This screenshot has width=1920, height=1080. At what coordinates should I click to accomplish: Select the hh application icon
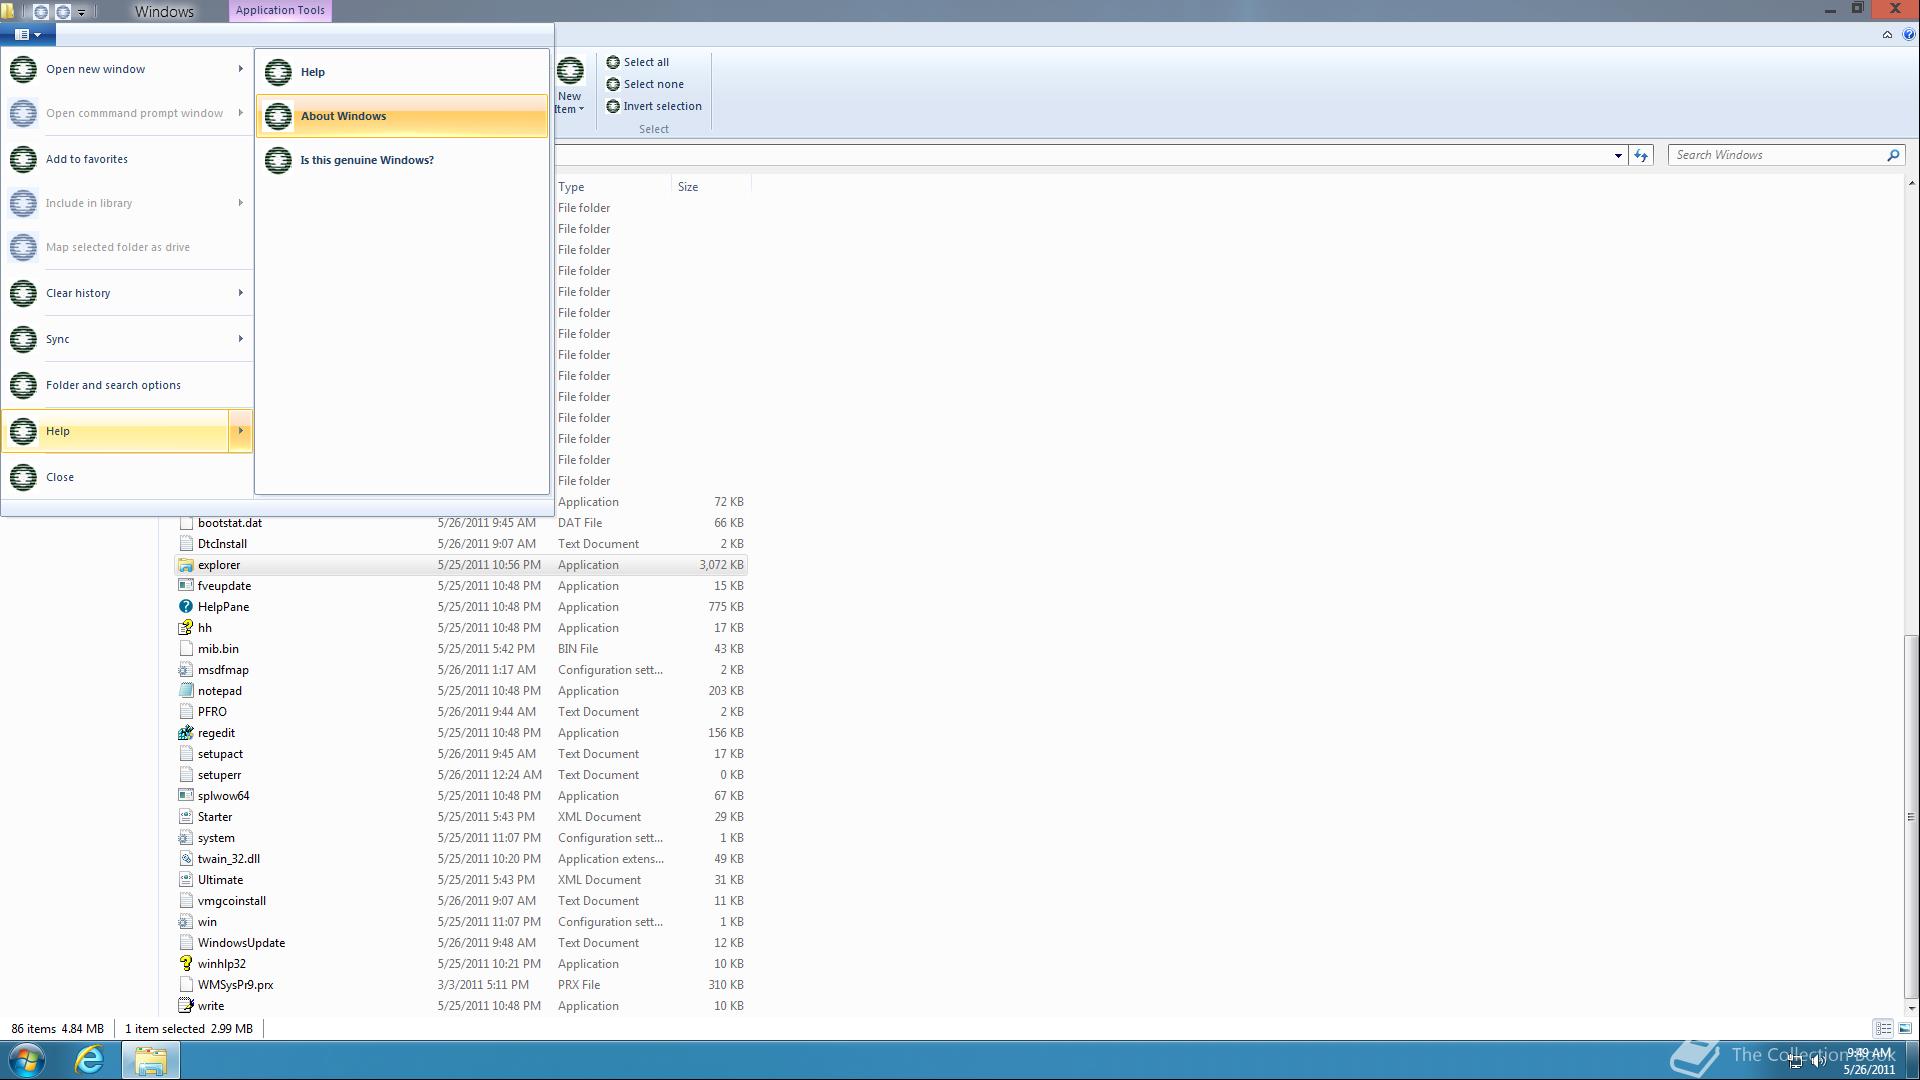coord(186,628)
